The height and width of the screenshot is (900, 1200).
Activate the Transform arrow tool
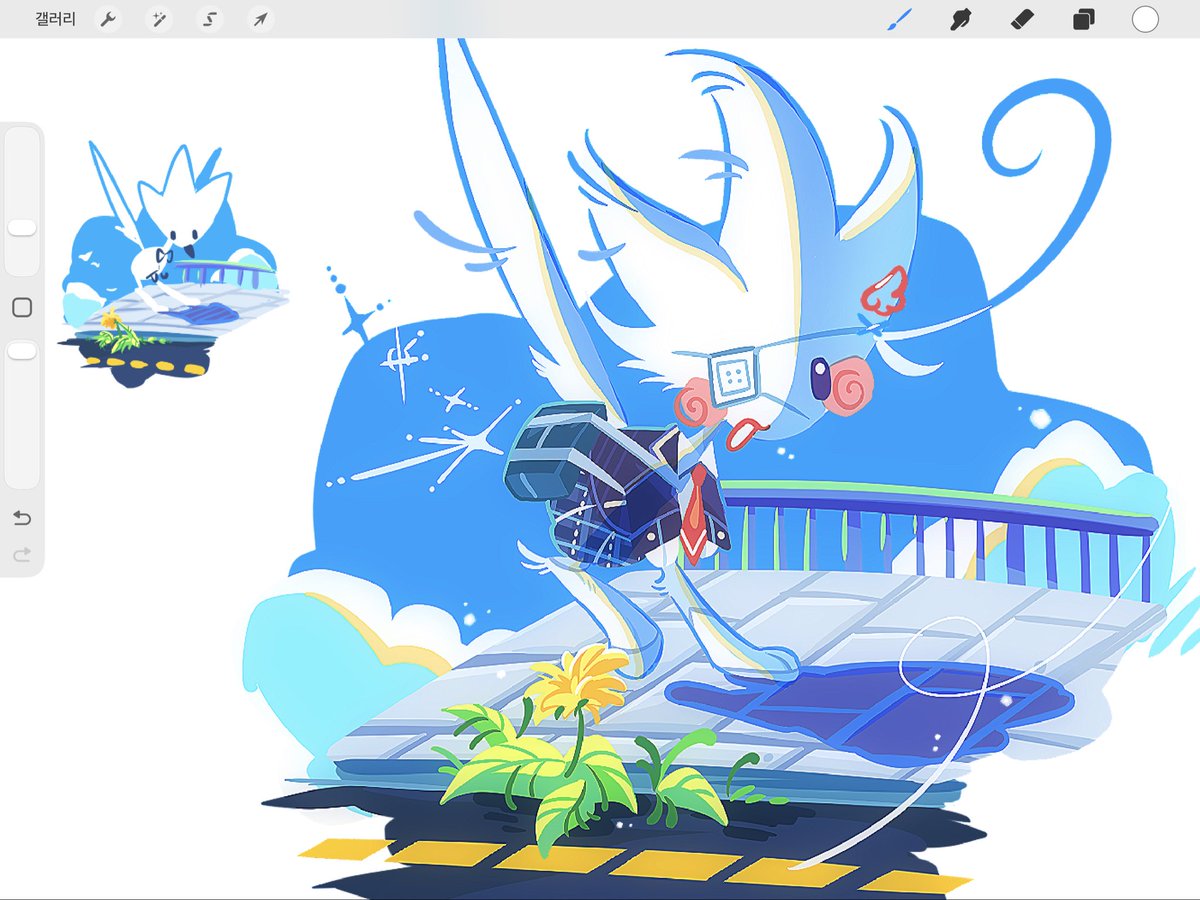point(259,19)
